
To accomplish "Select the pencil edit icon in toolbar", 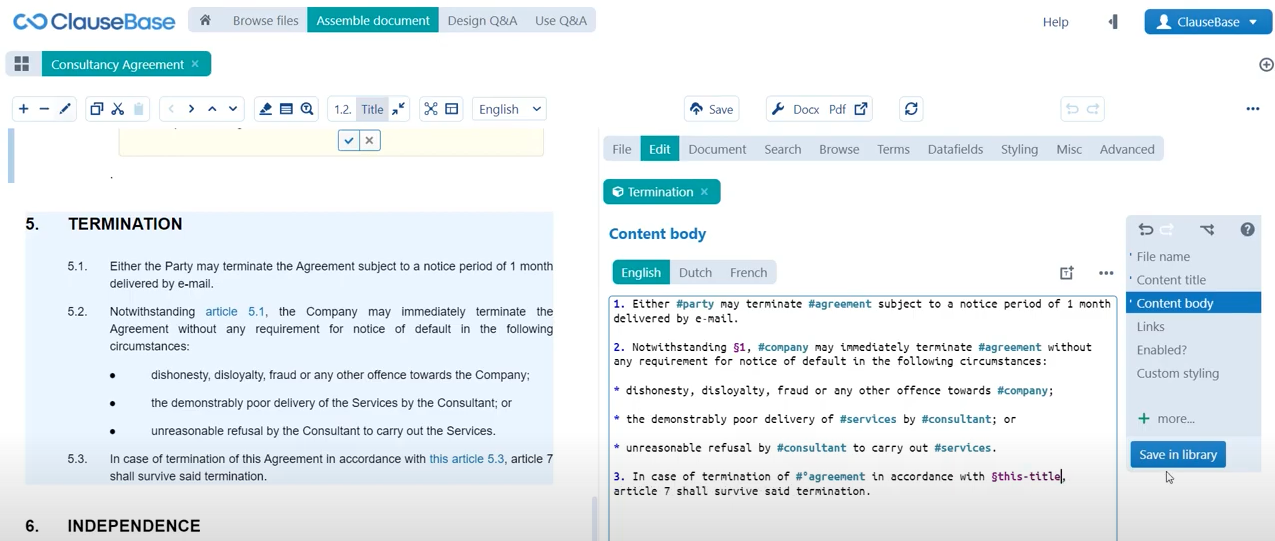I will 65,109.
